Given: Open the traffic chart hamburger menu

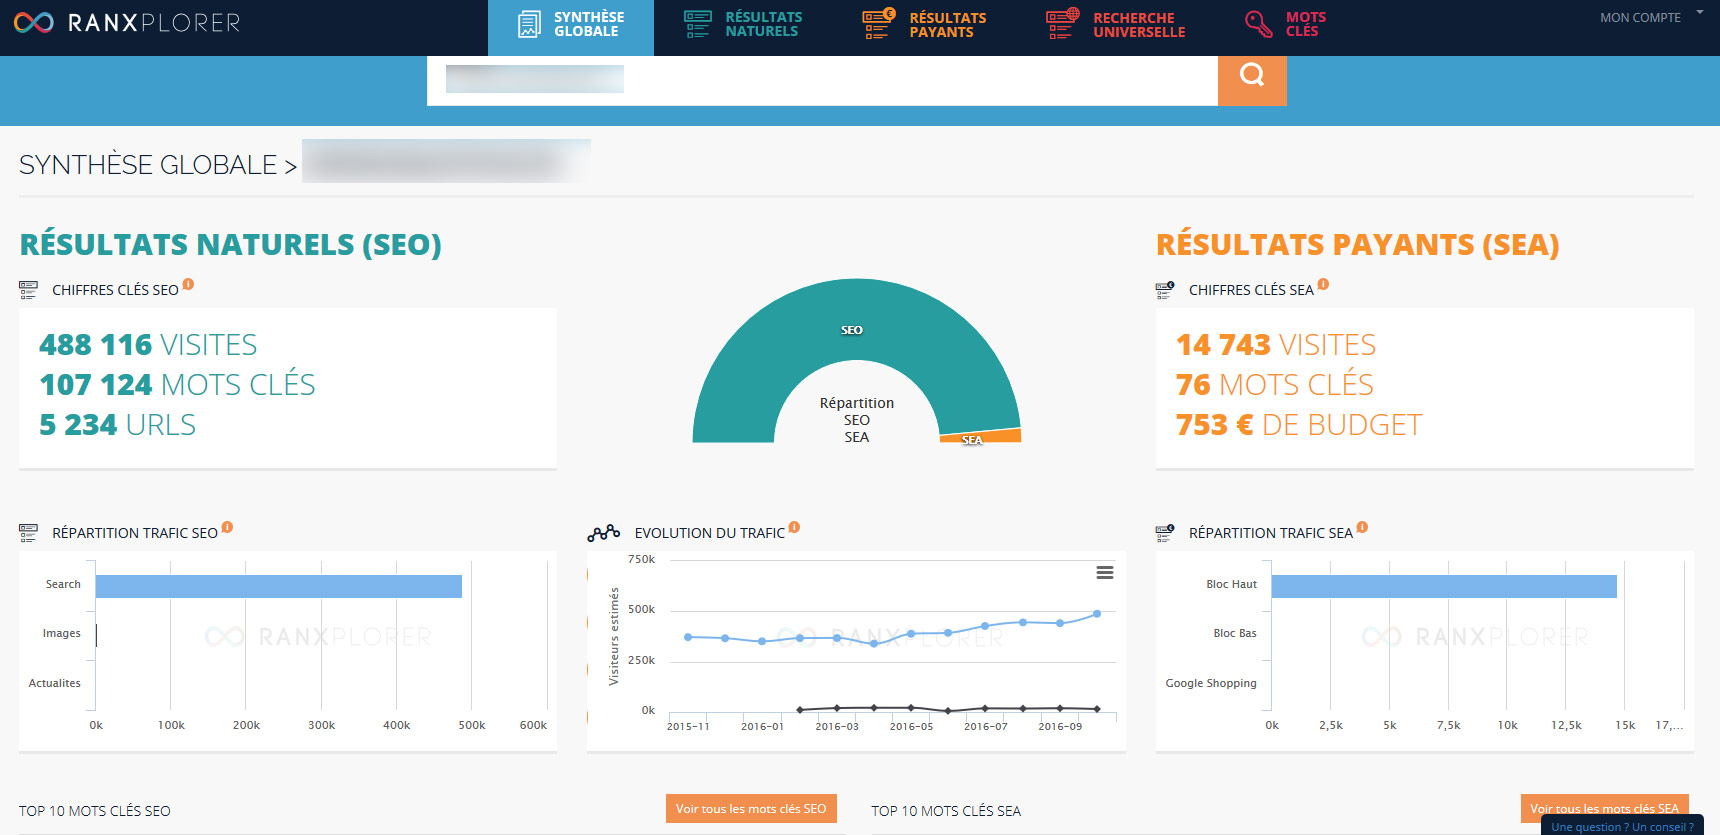Looking at the screenshot, I should [x=1105, y=573].
